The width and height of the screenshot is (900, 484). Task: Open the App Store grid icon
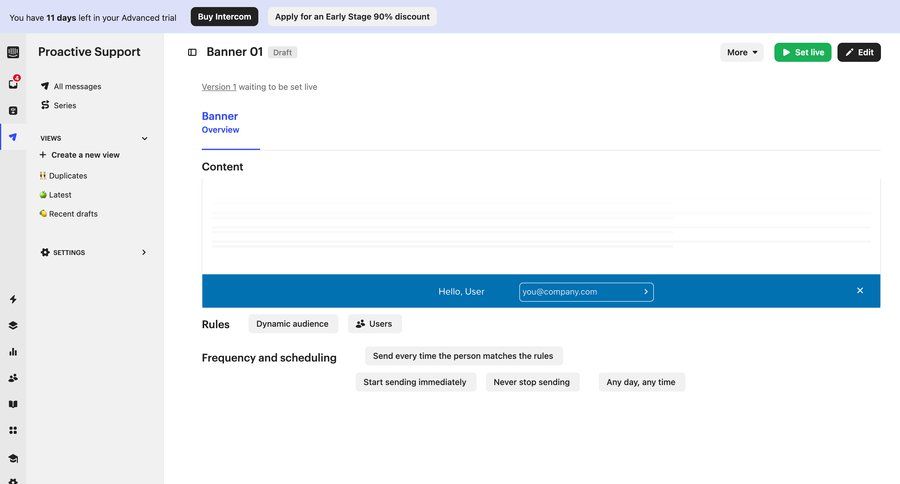[x=13, y=430]
